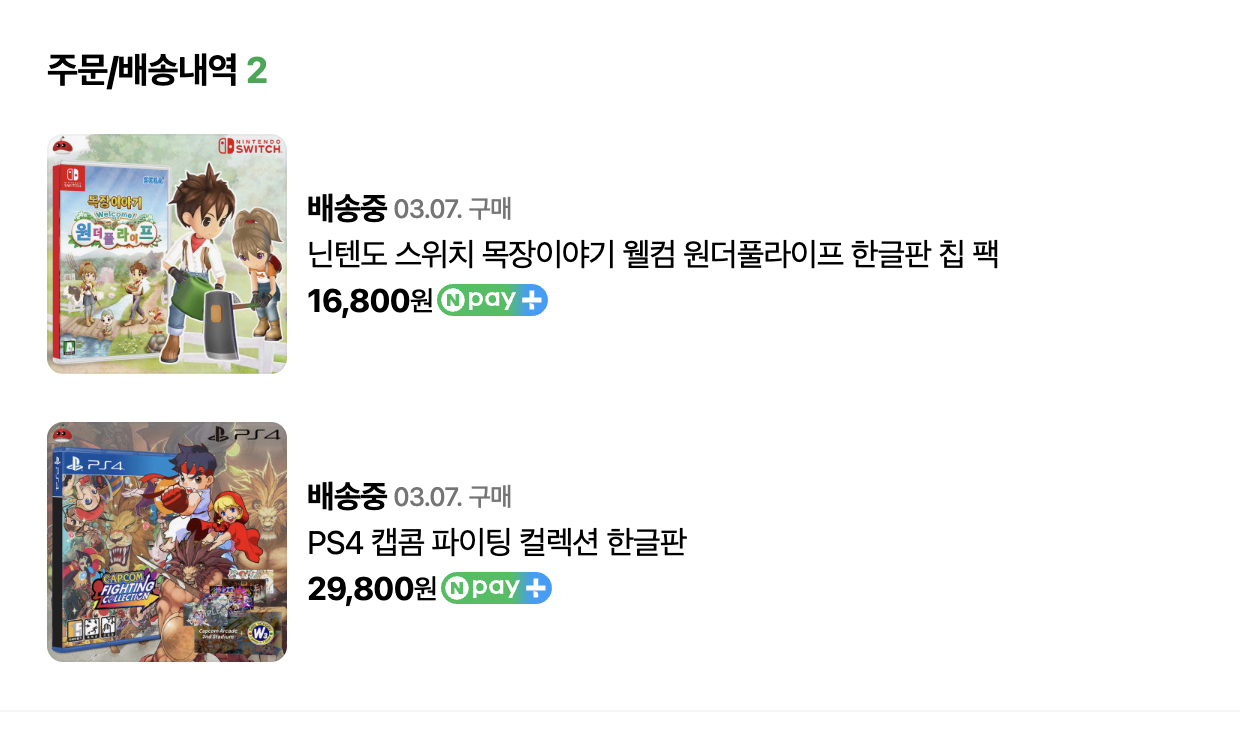The image size is (1240, 744).
Task: Click the red mascot icon on the PS4 game thumbnail
Action: 61,433
